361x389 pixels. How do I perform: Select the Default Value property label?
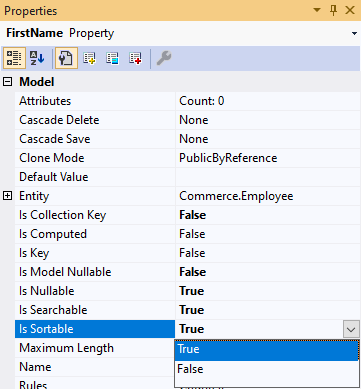pyautogui.click(x=54, y=177)
